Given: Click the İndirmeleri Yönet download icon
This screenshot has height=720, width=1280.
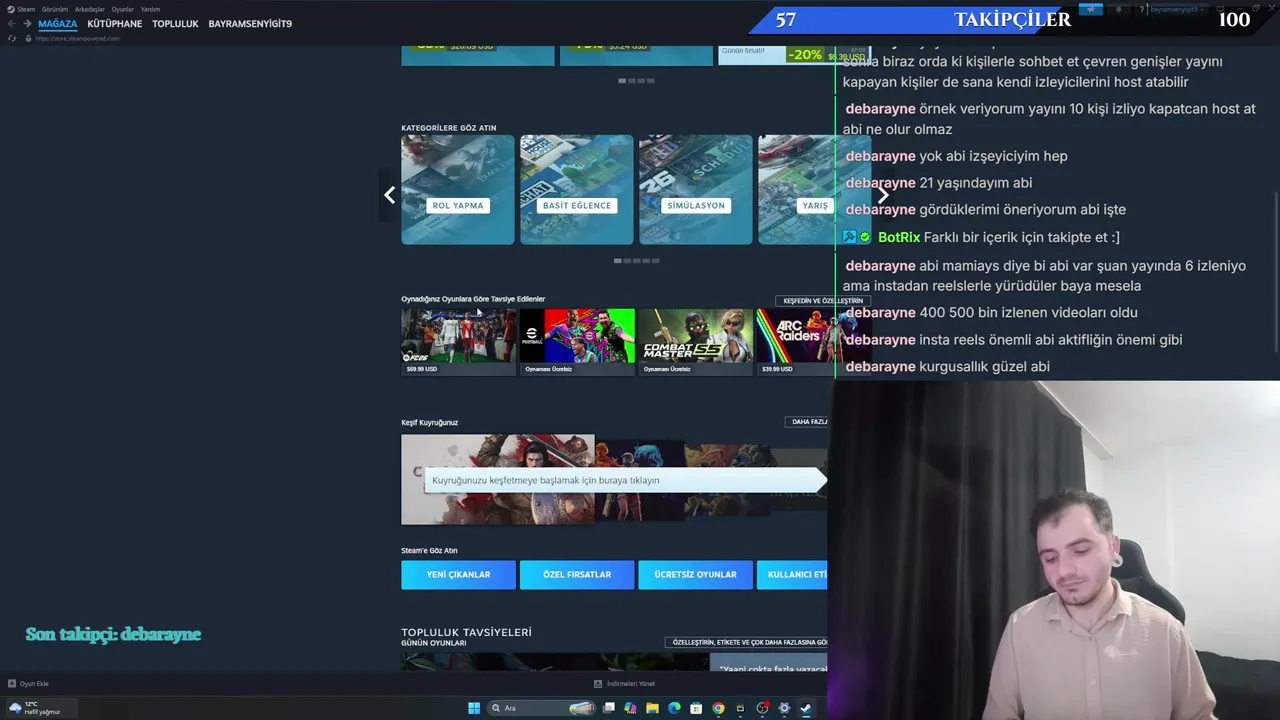Looking at the screenshot, I should (598, 684).
